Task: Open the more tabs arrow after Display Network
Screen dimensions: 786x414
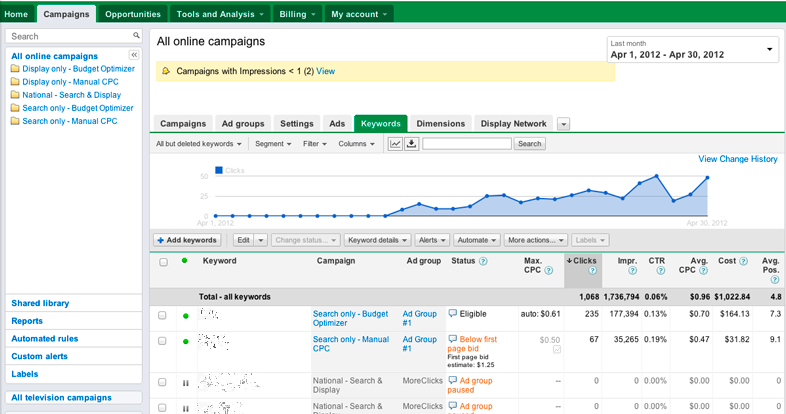Action: [563, 124]
